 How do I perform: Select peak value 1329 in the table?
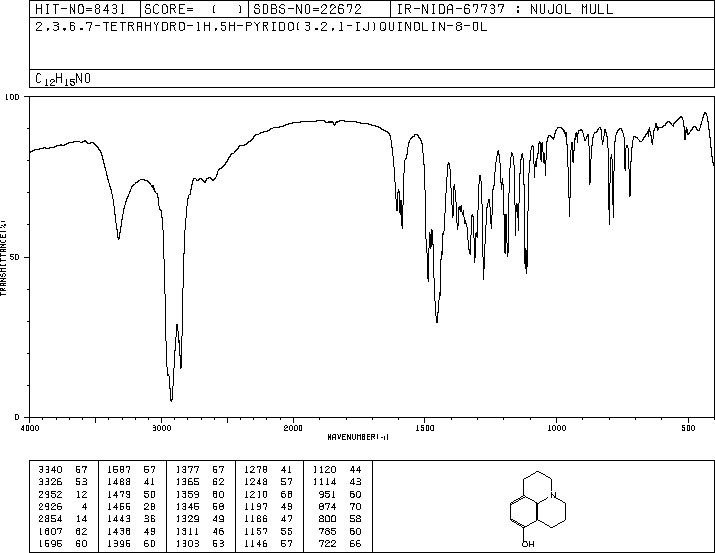187,519
